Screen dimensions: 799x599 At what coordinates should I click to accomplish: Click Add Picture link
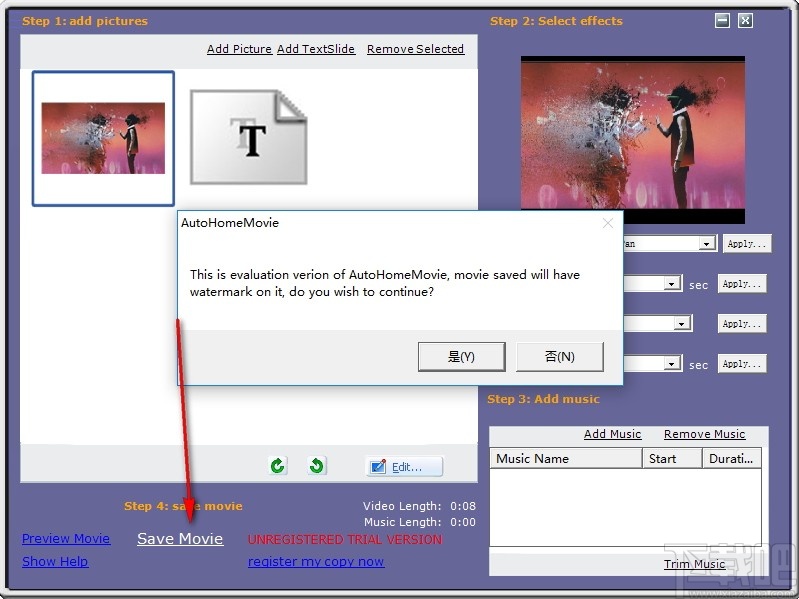[239, 49]
